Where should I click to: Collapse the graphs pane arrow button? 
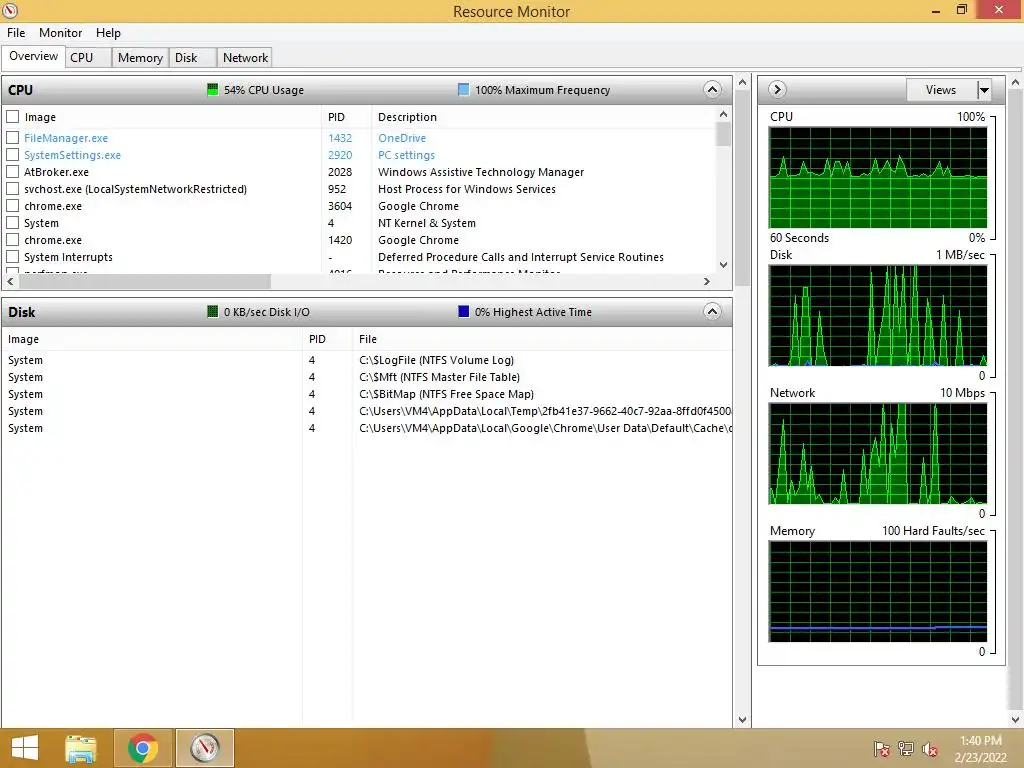[777, 89]
